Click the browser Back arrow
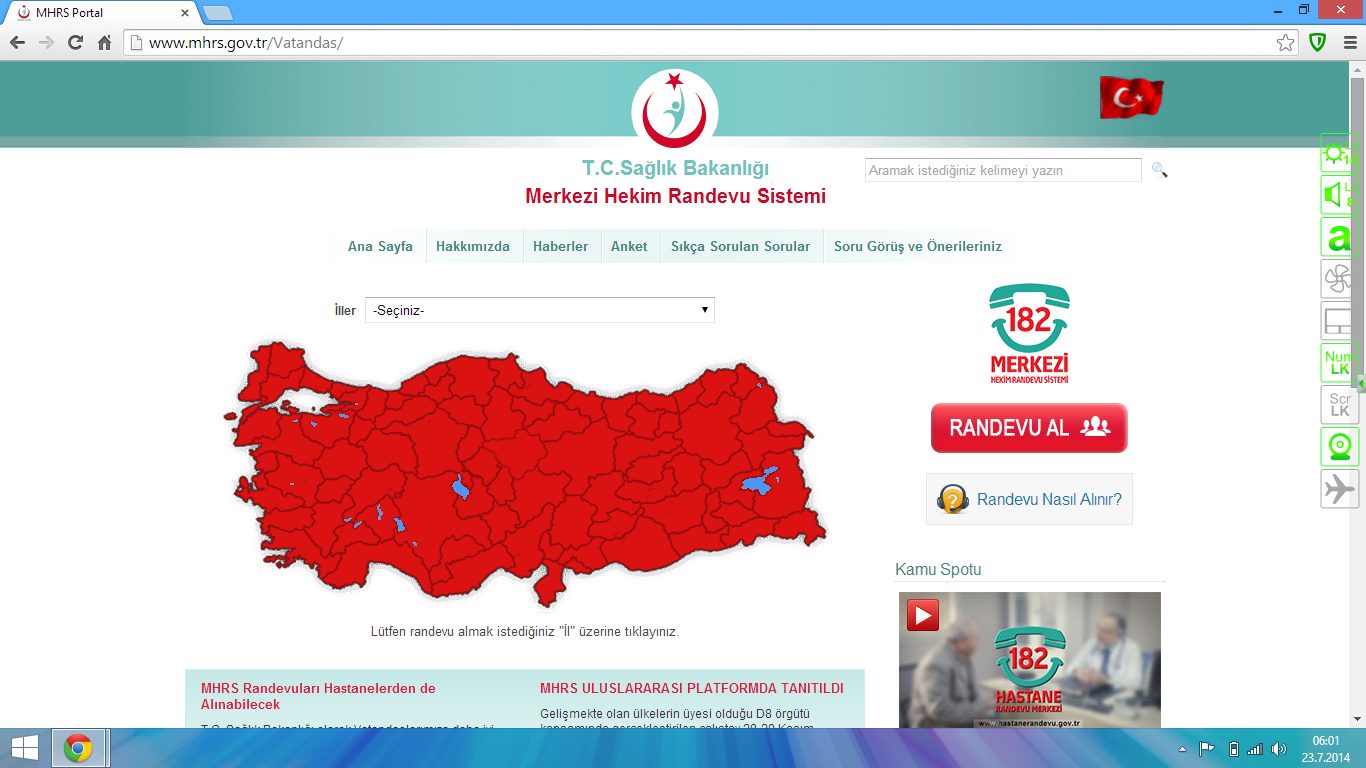This screenshot has width=1366, height=768. [17, 43]
